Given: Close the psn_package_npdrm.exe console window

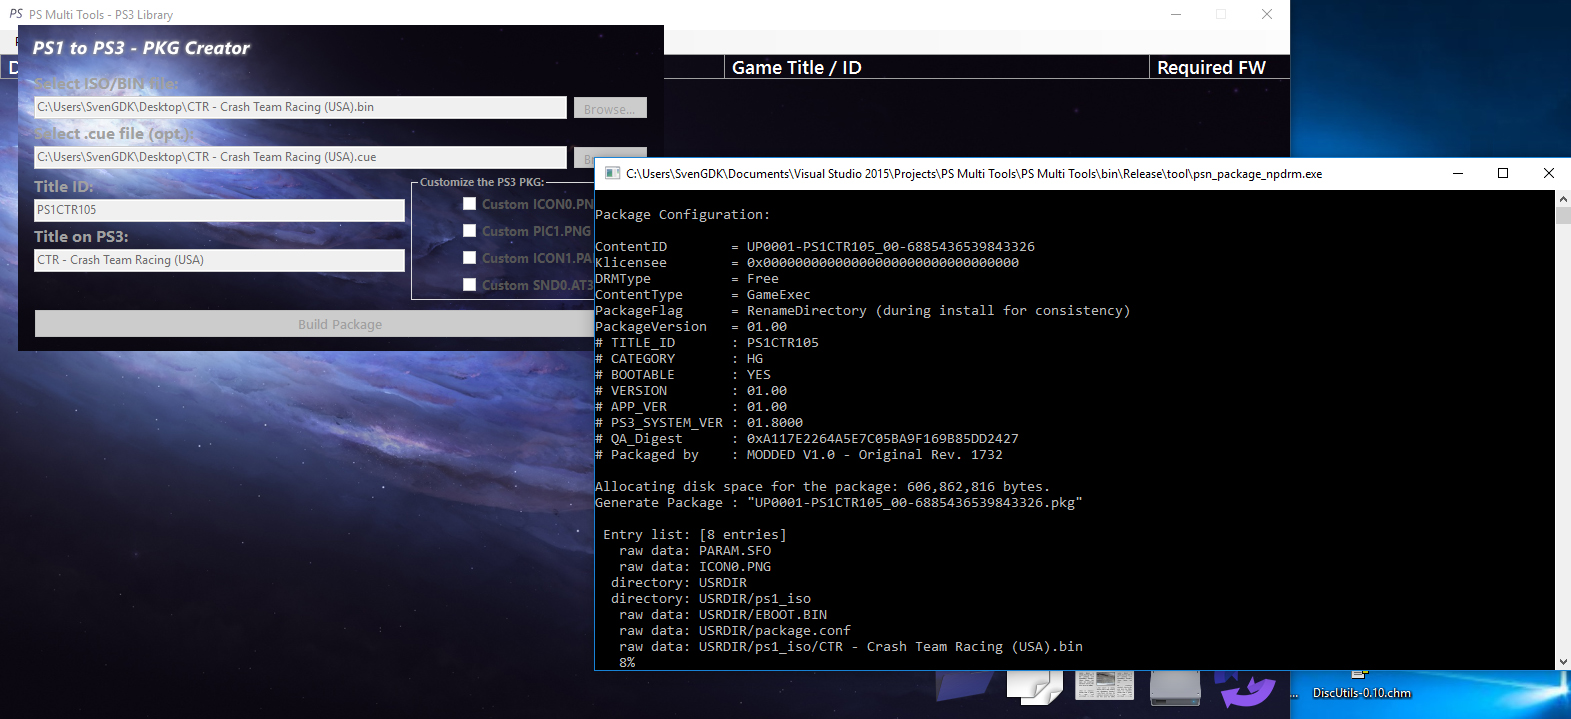Looking at the screenshot, I should tap(1549, 173).
